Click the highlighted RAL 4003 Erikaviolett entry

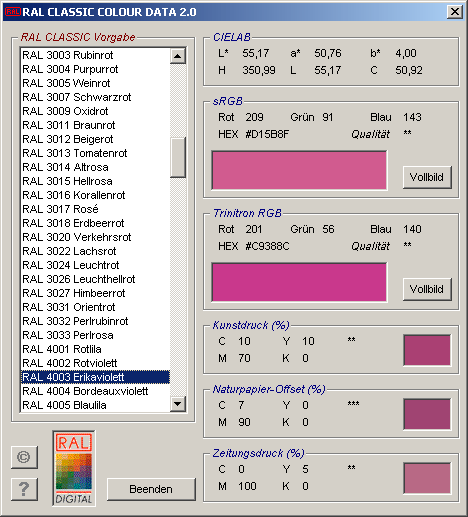point(95,377)
